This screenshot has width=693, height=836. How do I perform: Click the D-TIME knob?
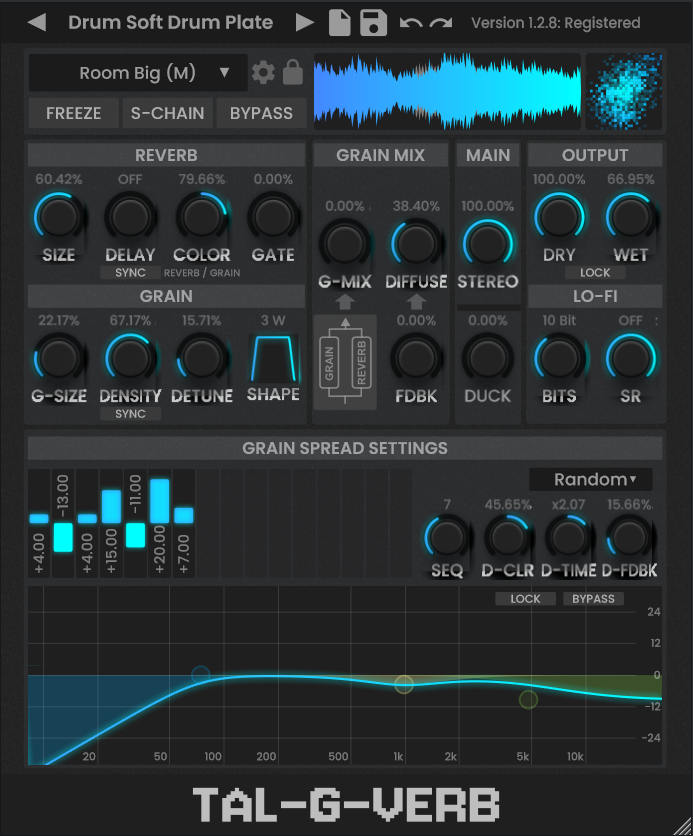point(568,538)
